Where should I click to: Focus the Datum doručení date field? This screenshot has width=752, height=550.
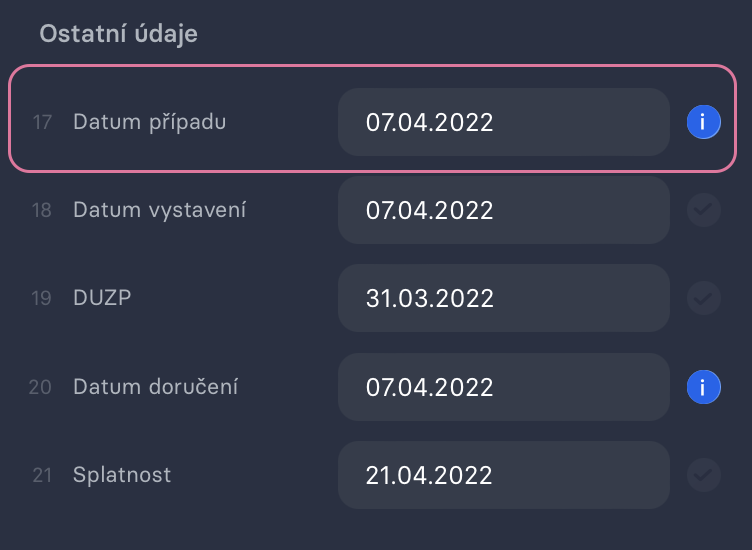point(504,387)
